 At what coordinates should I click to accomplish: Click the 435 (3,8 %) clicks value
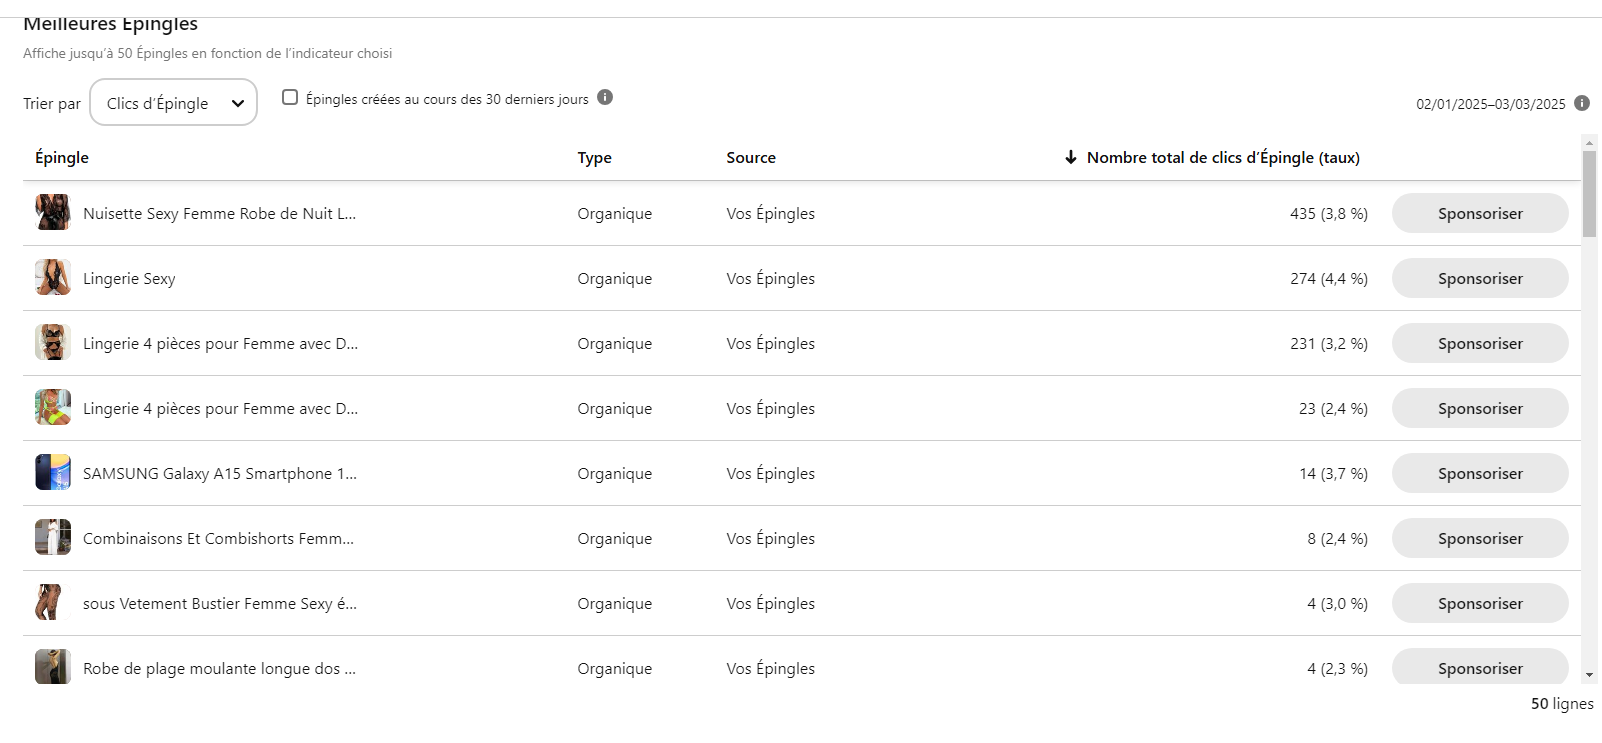point(1329,213)
